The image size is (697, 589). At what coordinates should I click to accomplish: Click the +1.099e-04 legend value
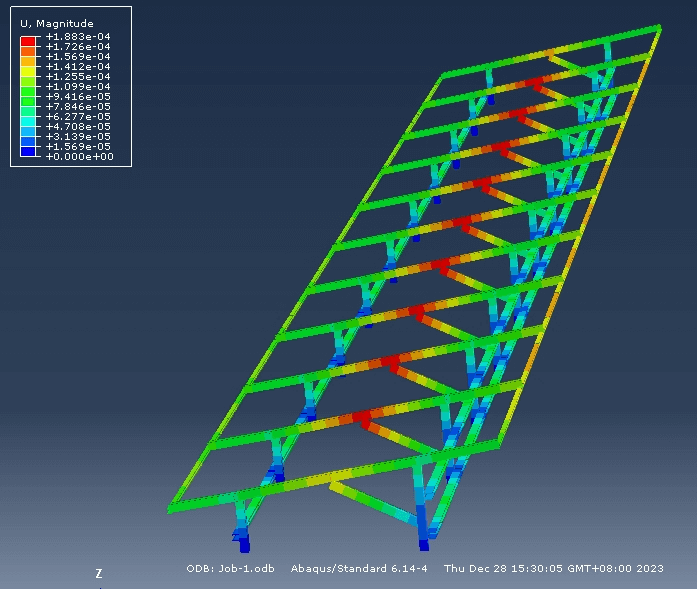(78, 87)
